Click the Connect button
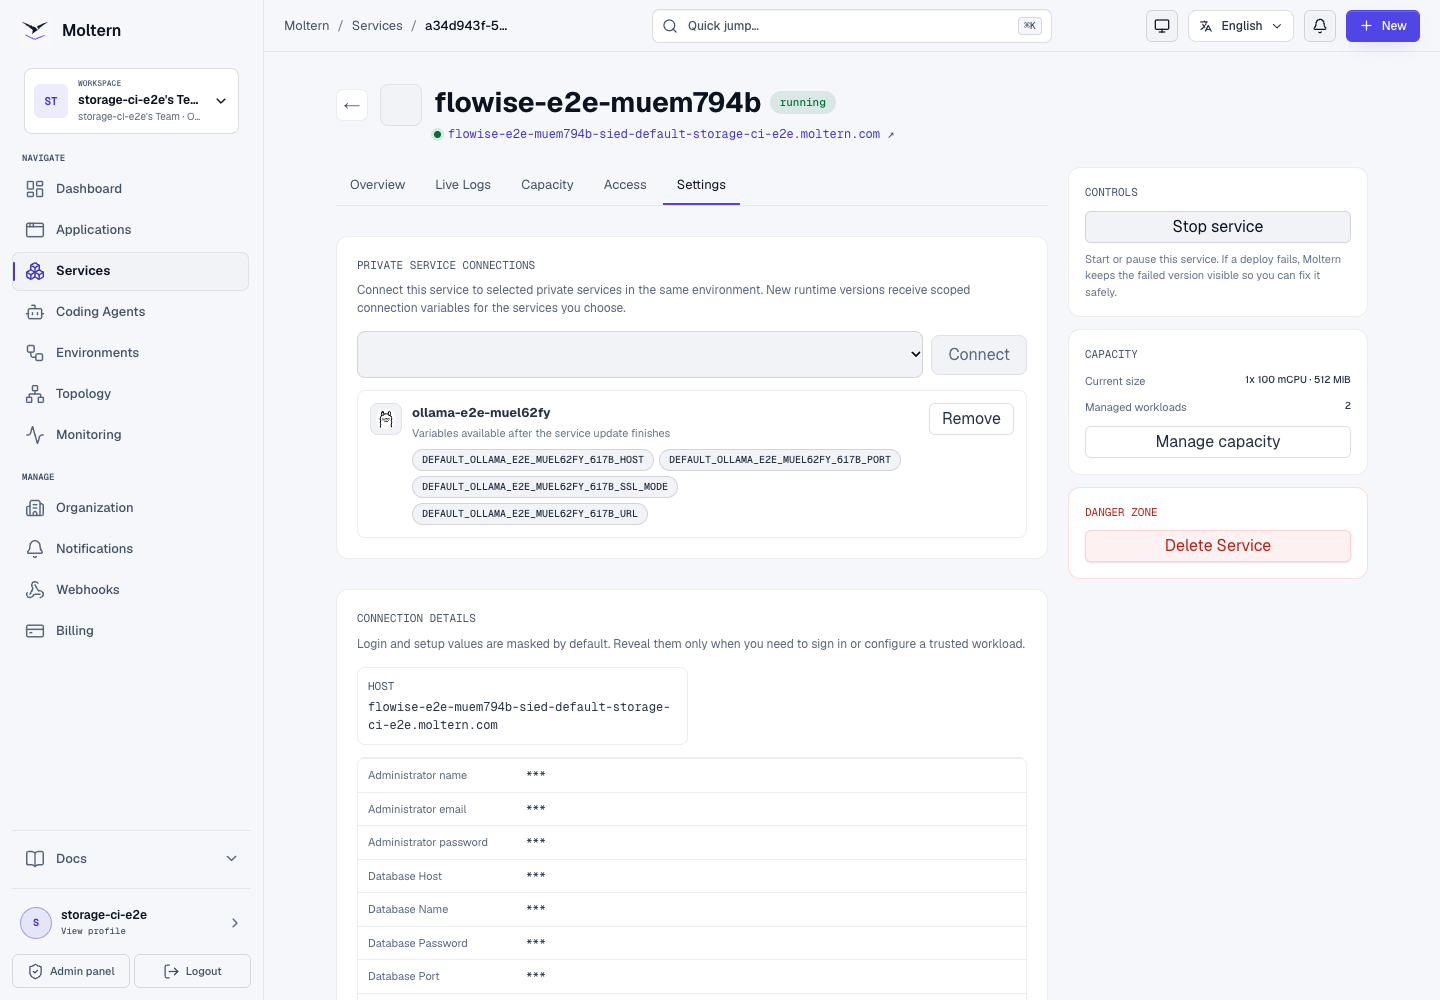 [x=979, y=355]
